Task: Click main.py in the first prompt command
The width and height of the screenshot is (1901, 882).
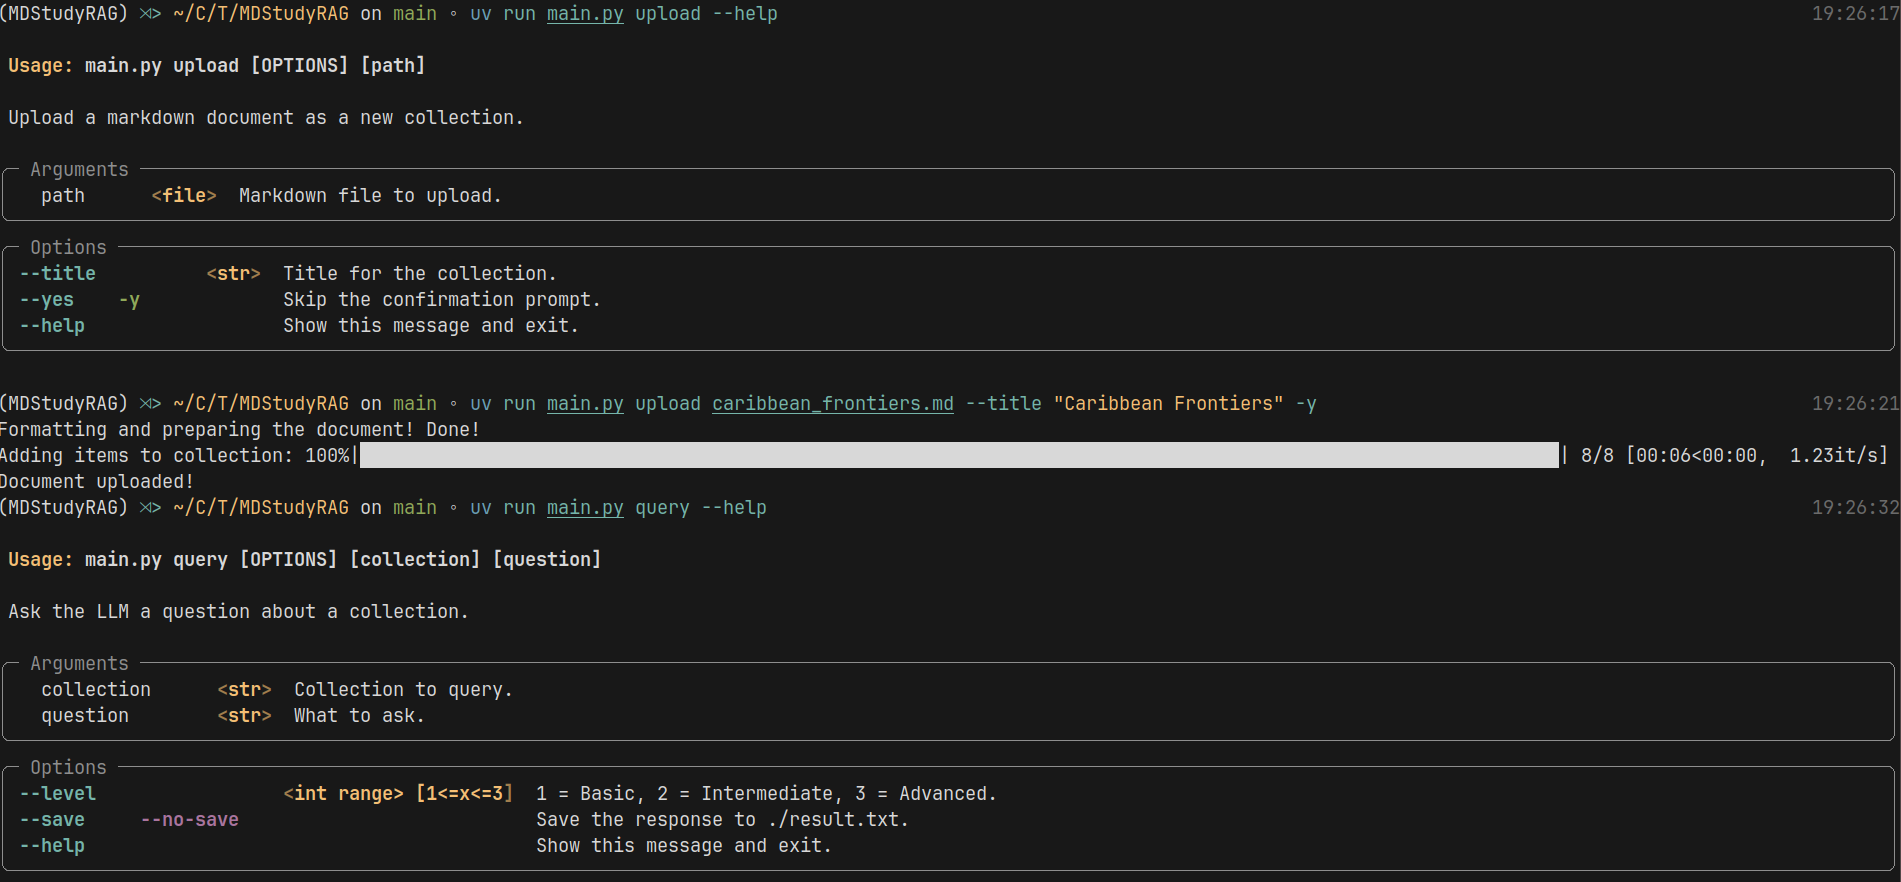Action: point(585,13)
